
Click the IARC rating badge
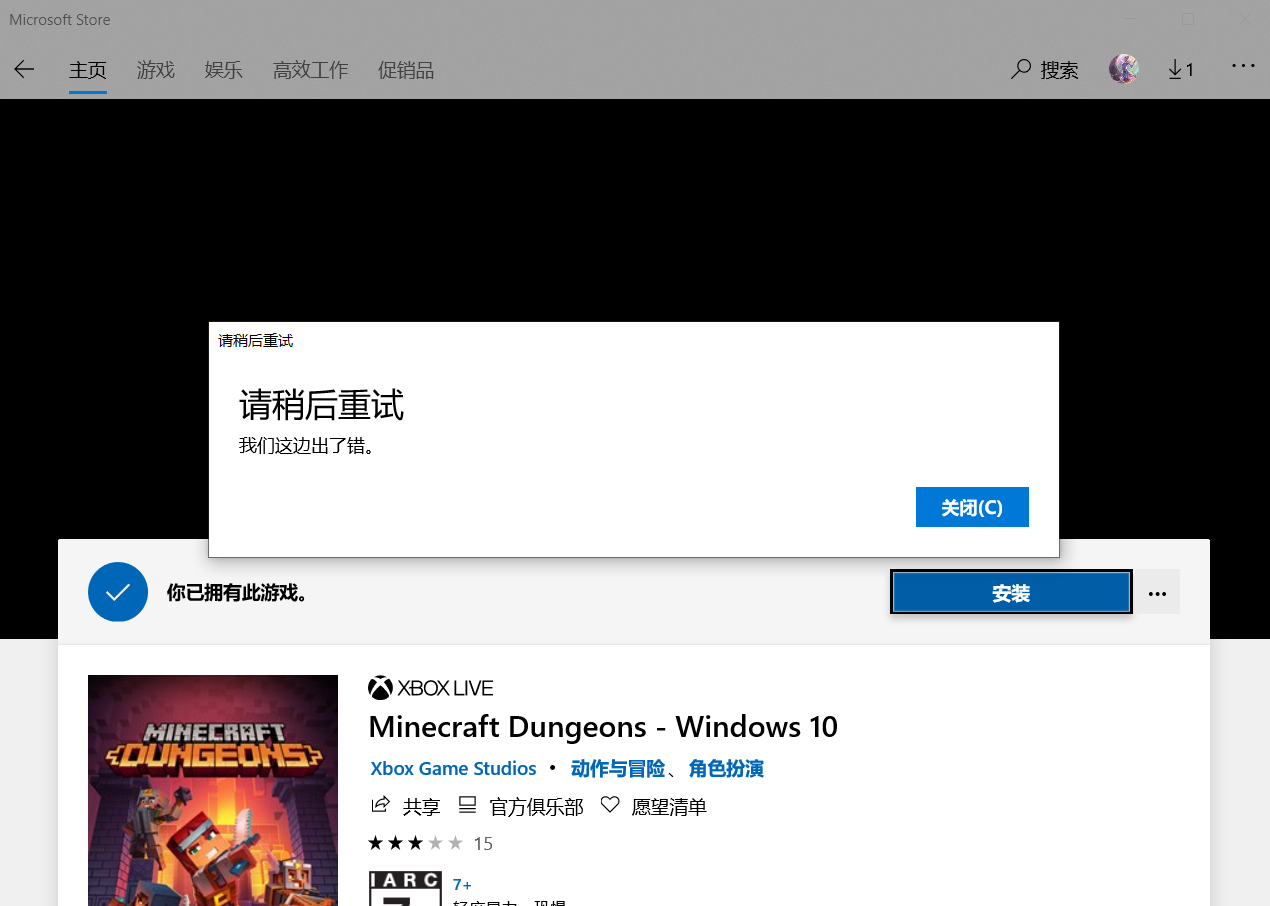(x=405, y=888)
